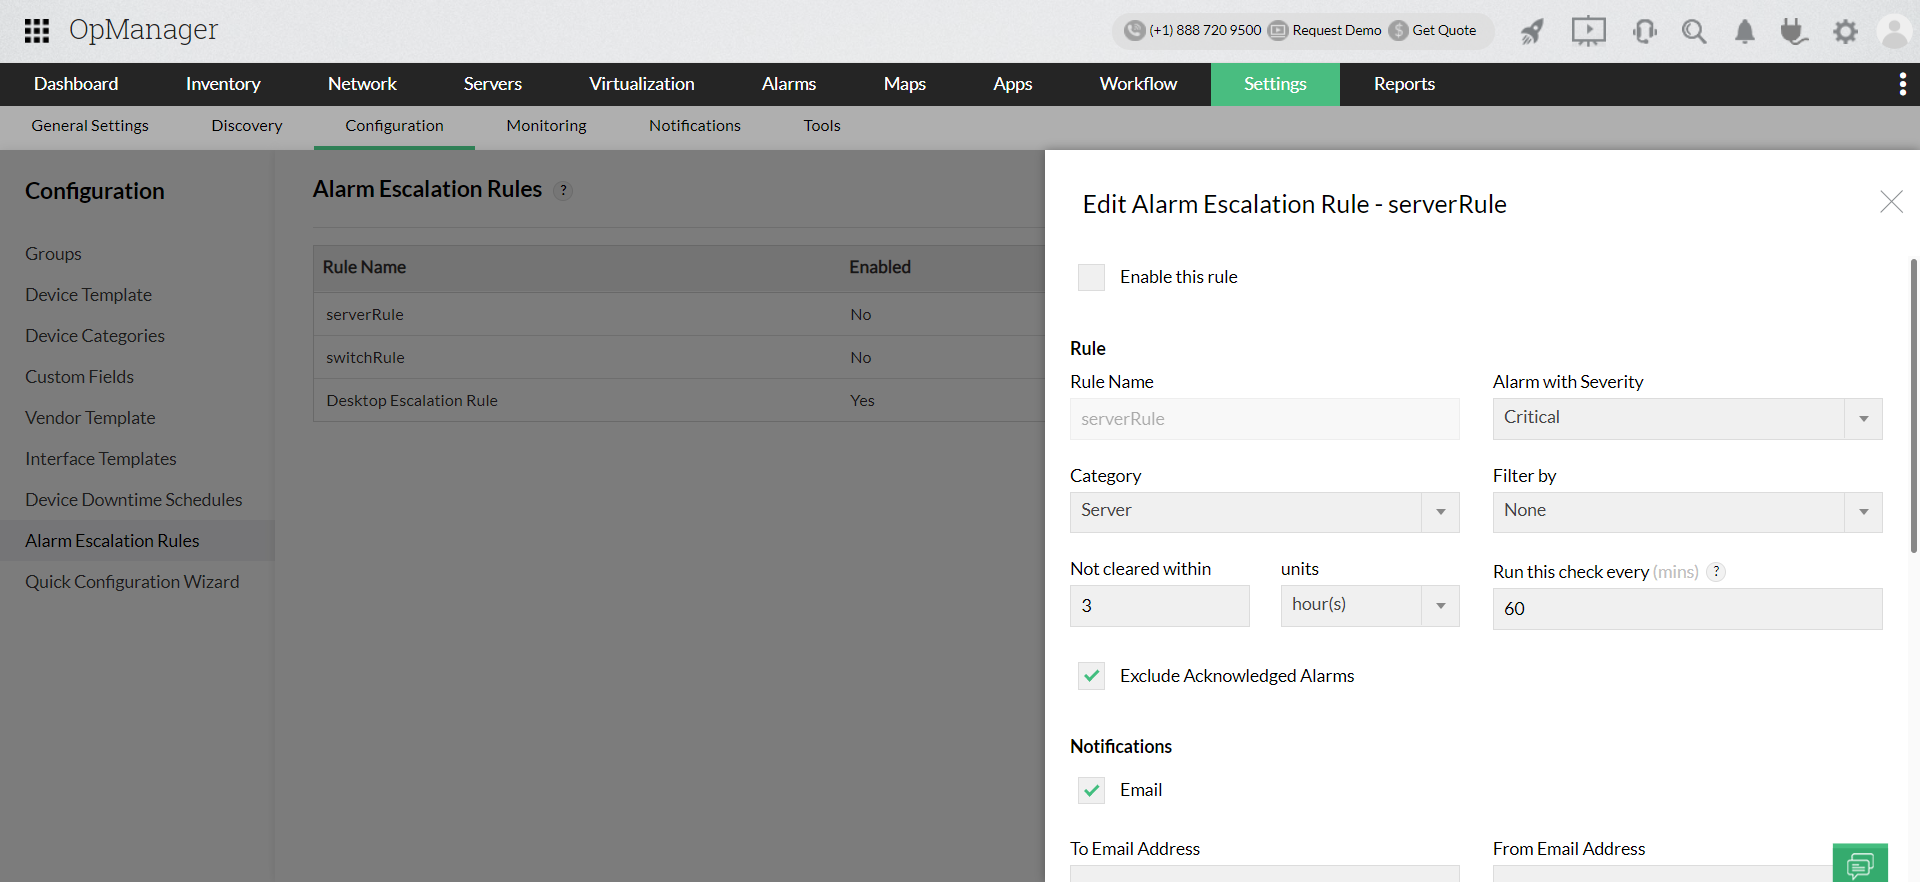This screenshot has width=1920, height=883.
Task: Uncheck Exclude Acknowledged Alarms
Action: pyautogui.click(x=1092, y=677)
